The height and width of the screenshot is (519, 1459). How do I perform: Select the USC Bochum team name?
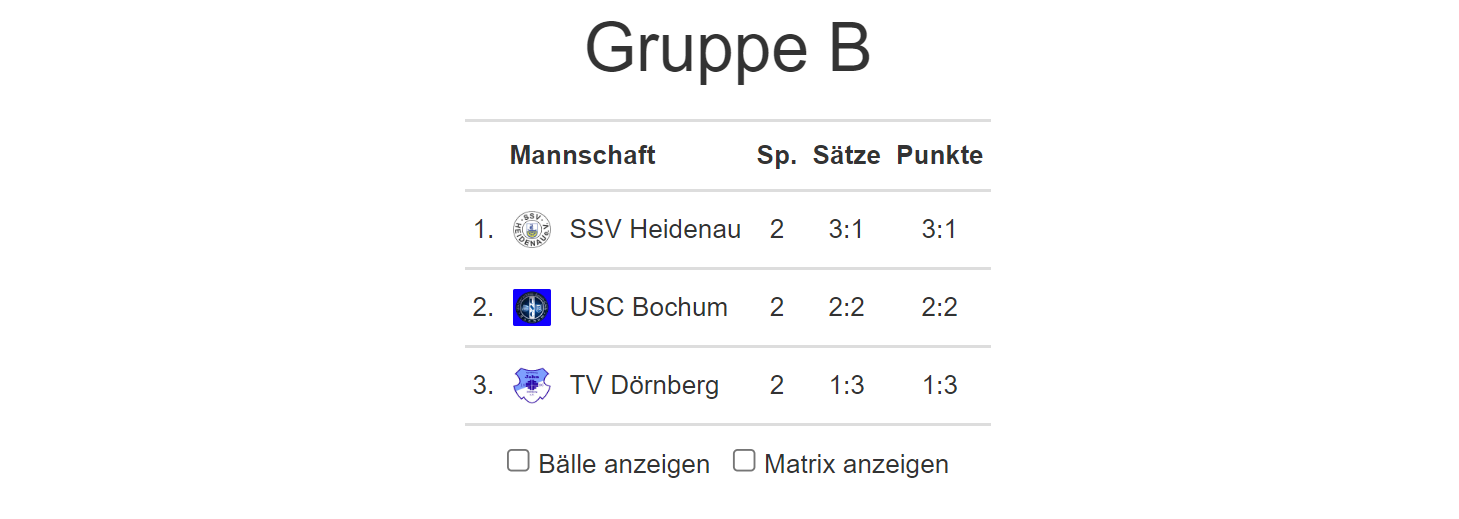[648, 307]
